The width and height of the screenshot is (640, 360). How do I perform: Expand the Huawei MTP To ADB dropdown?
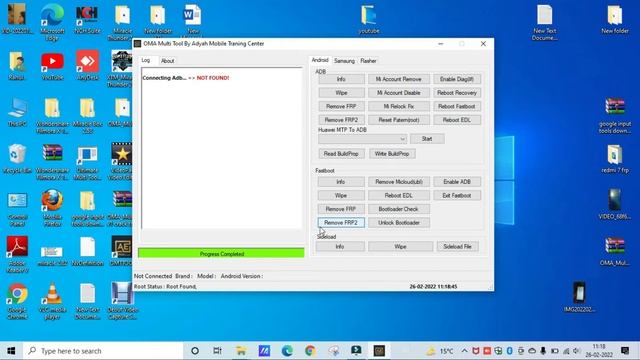402,139
